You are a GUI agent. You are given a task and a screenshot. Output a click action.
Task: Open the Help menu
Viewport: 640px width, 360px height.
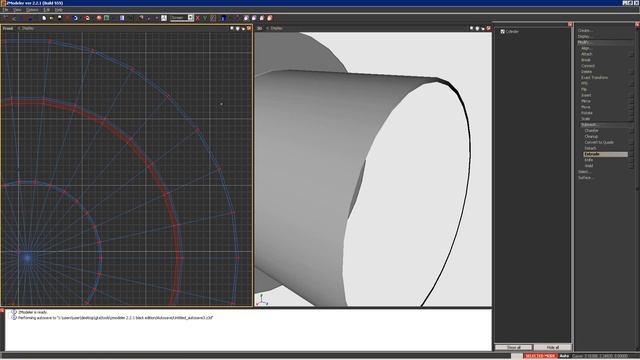click(59, 9)
